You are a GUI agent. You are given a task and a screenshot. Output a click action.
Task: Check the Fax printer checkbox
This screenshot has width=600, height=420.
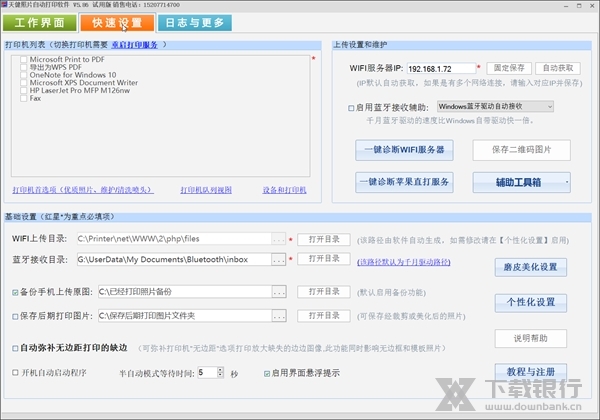(x=24, y=98)
